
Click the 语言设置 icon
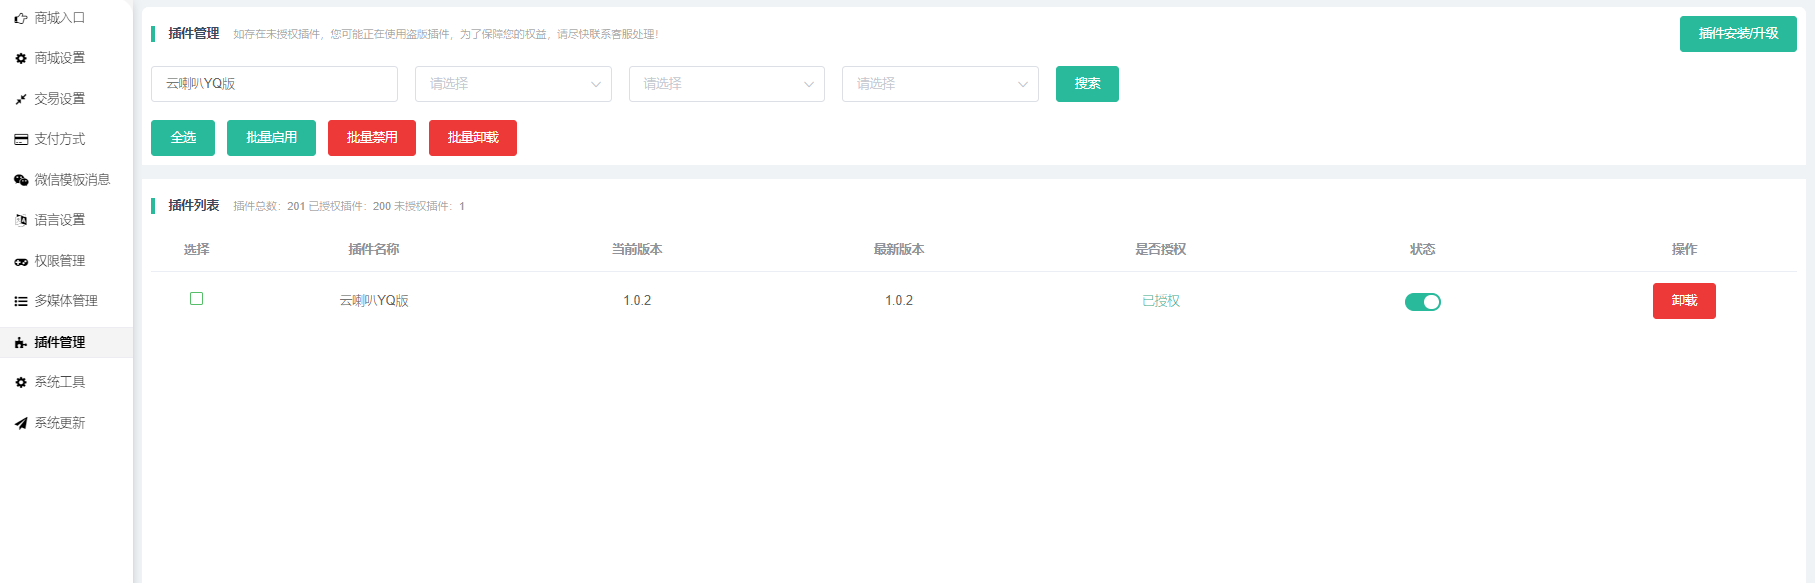coord(21,220)
